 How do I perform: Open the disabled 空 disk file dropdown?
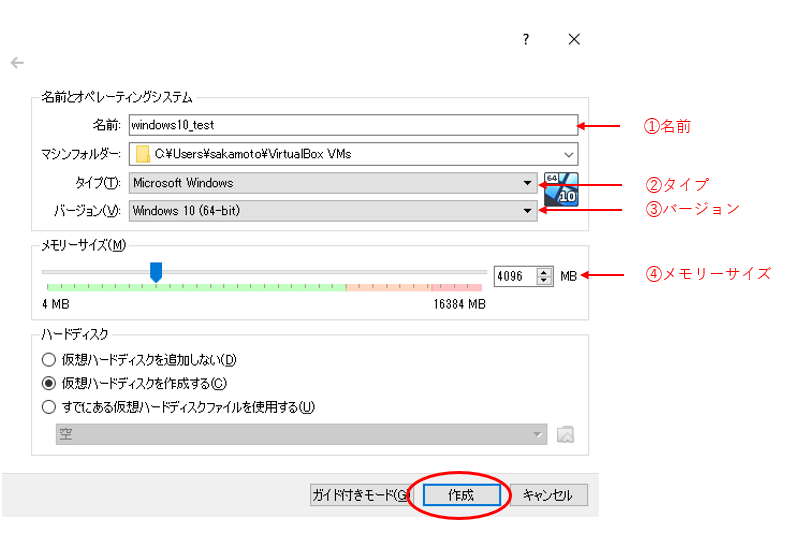coord(301,434)
